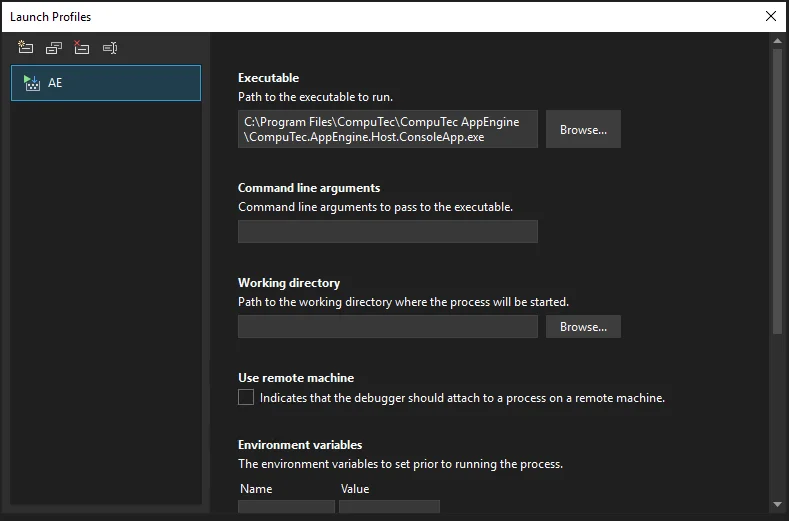
Task: Rename the selected launch profile
Action: pyautogui.click(x=110, y=48)
